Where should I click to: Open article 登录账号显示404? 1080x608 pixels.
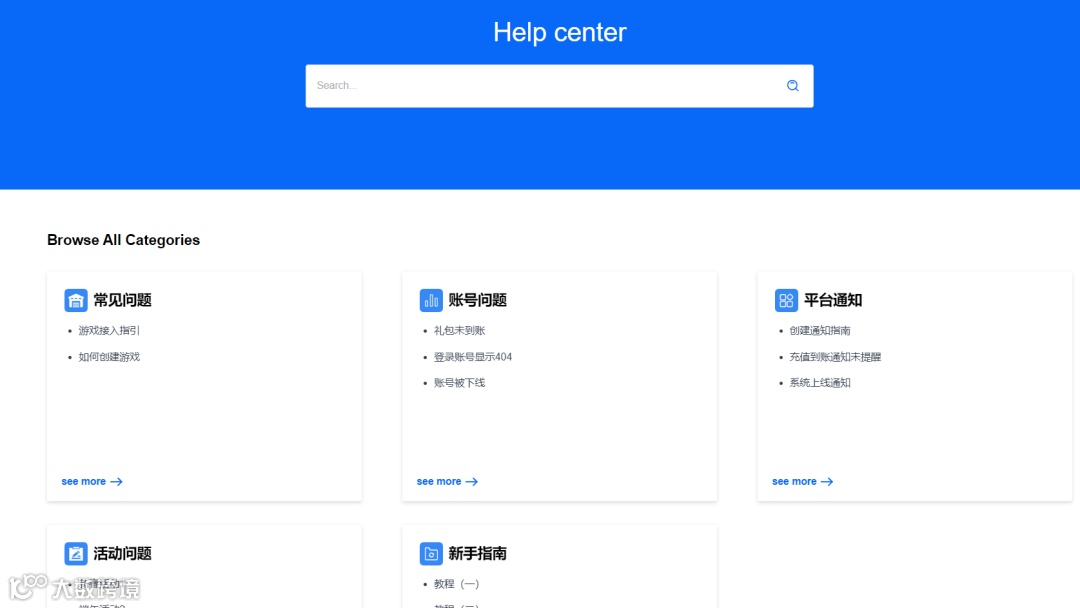pos(472,357)
